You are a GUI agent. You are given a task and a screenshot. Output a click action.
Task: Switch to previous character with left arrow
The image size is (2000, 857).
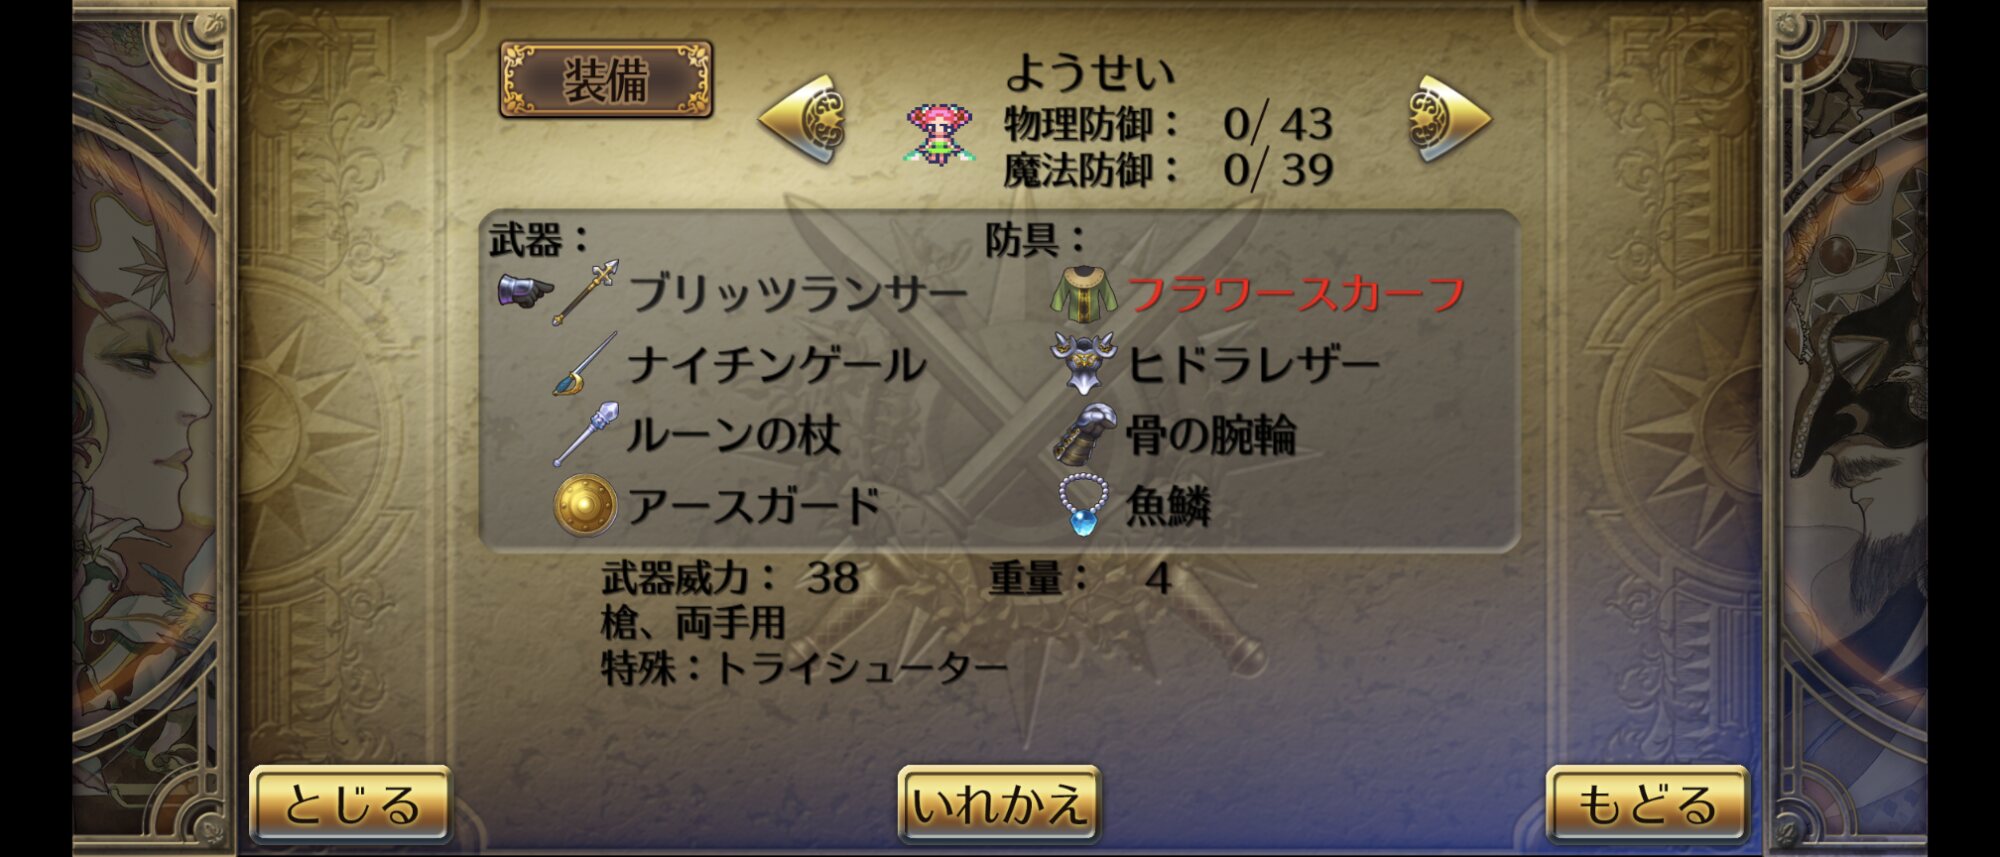coord(803,118)
